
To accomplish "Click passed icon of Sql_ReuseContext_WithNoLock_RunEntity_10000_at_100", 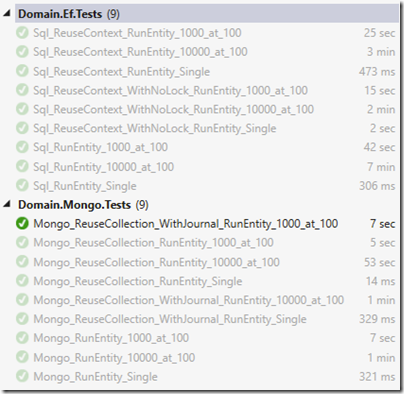I will 22,109.
